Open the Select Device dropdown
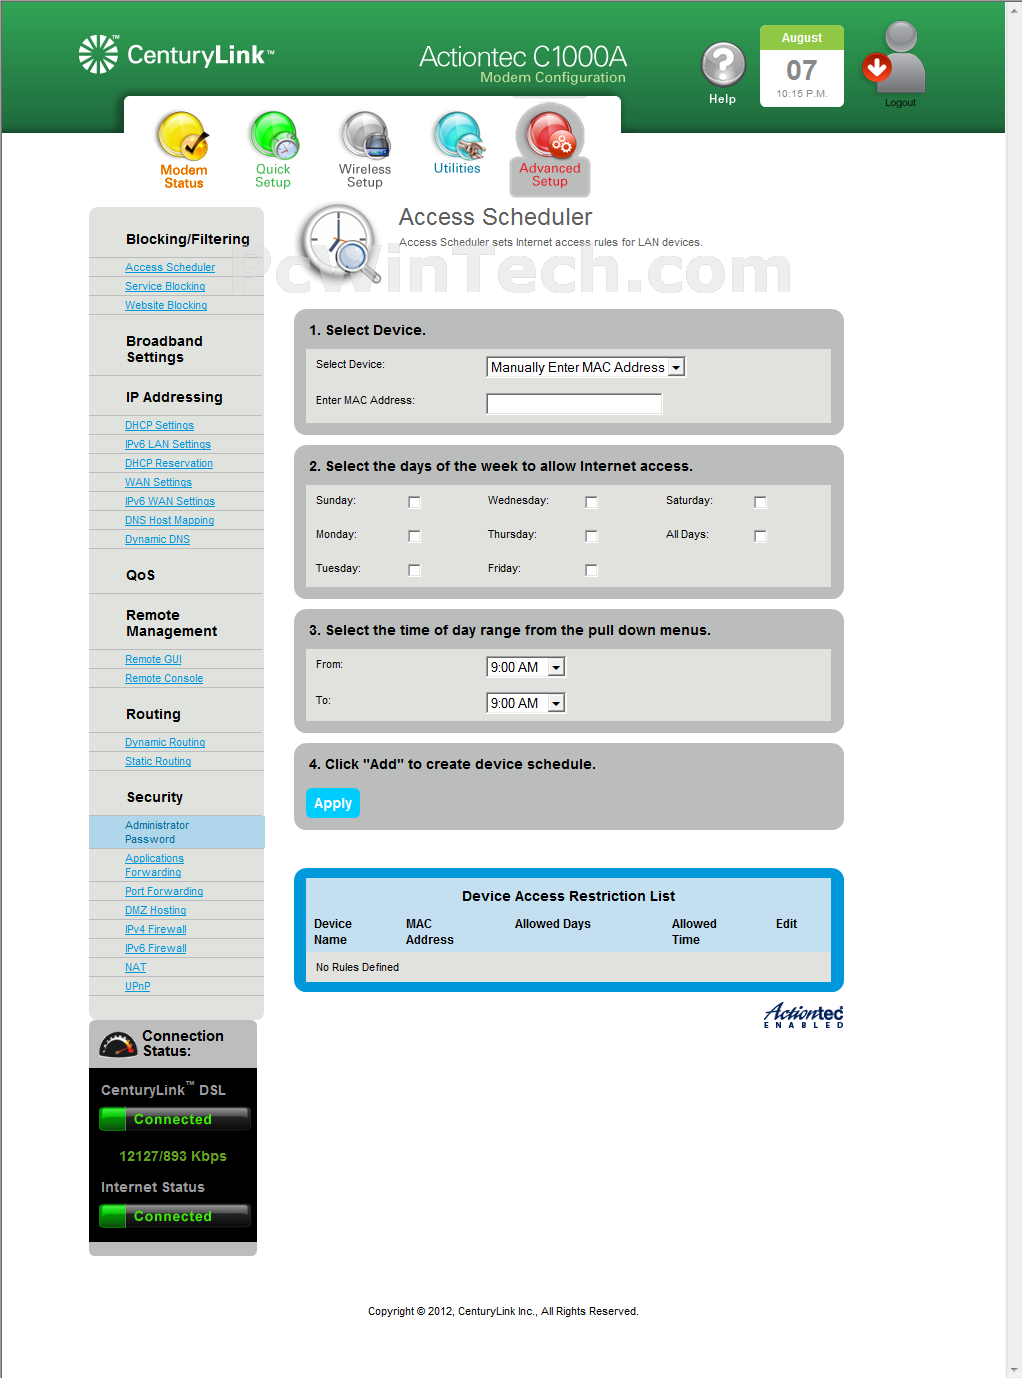This screenshot has width=1022, height=1378. coord(586,367)
